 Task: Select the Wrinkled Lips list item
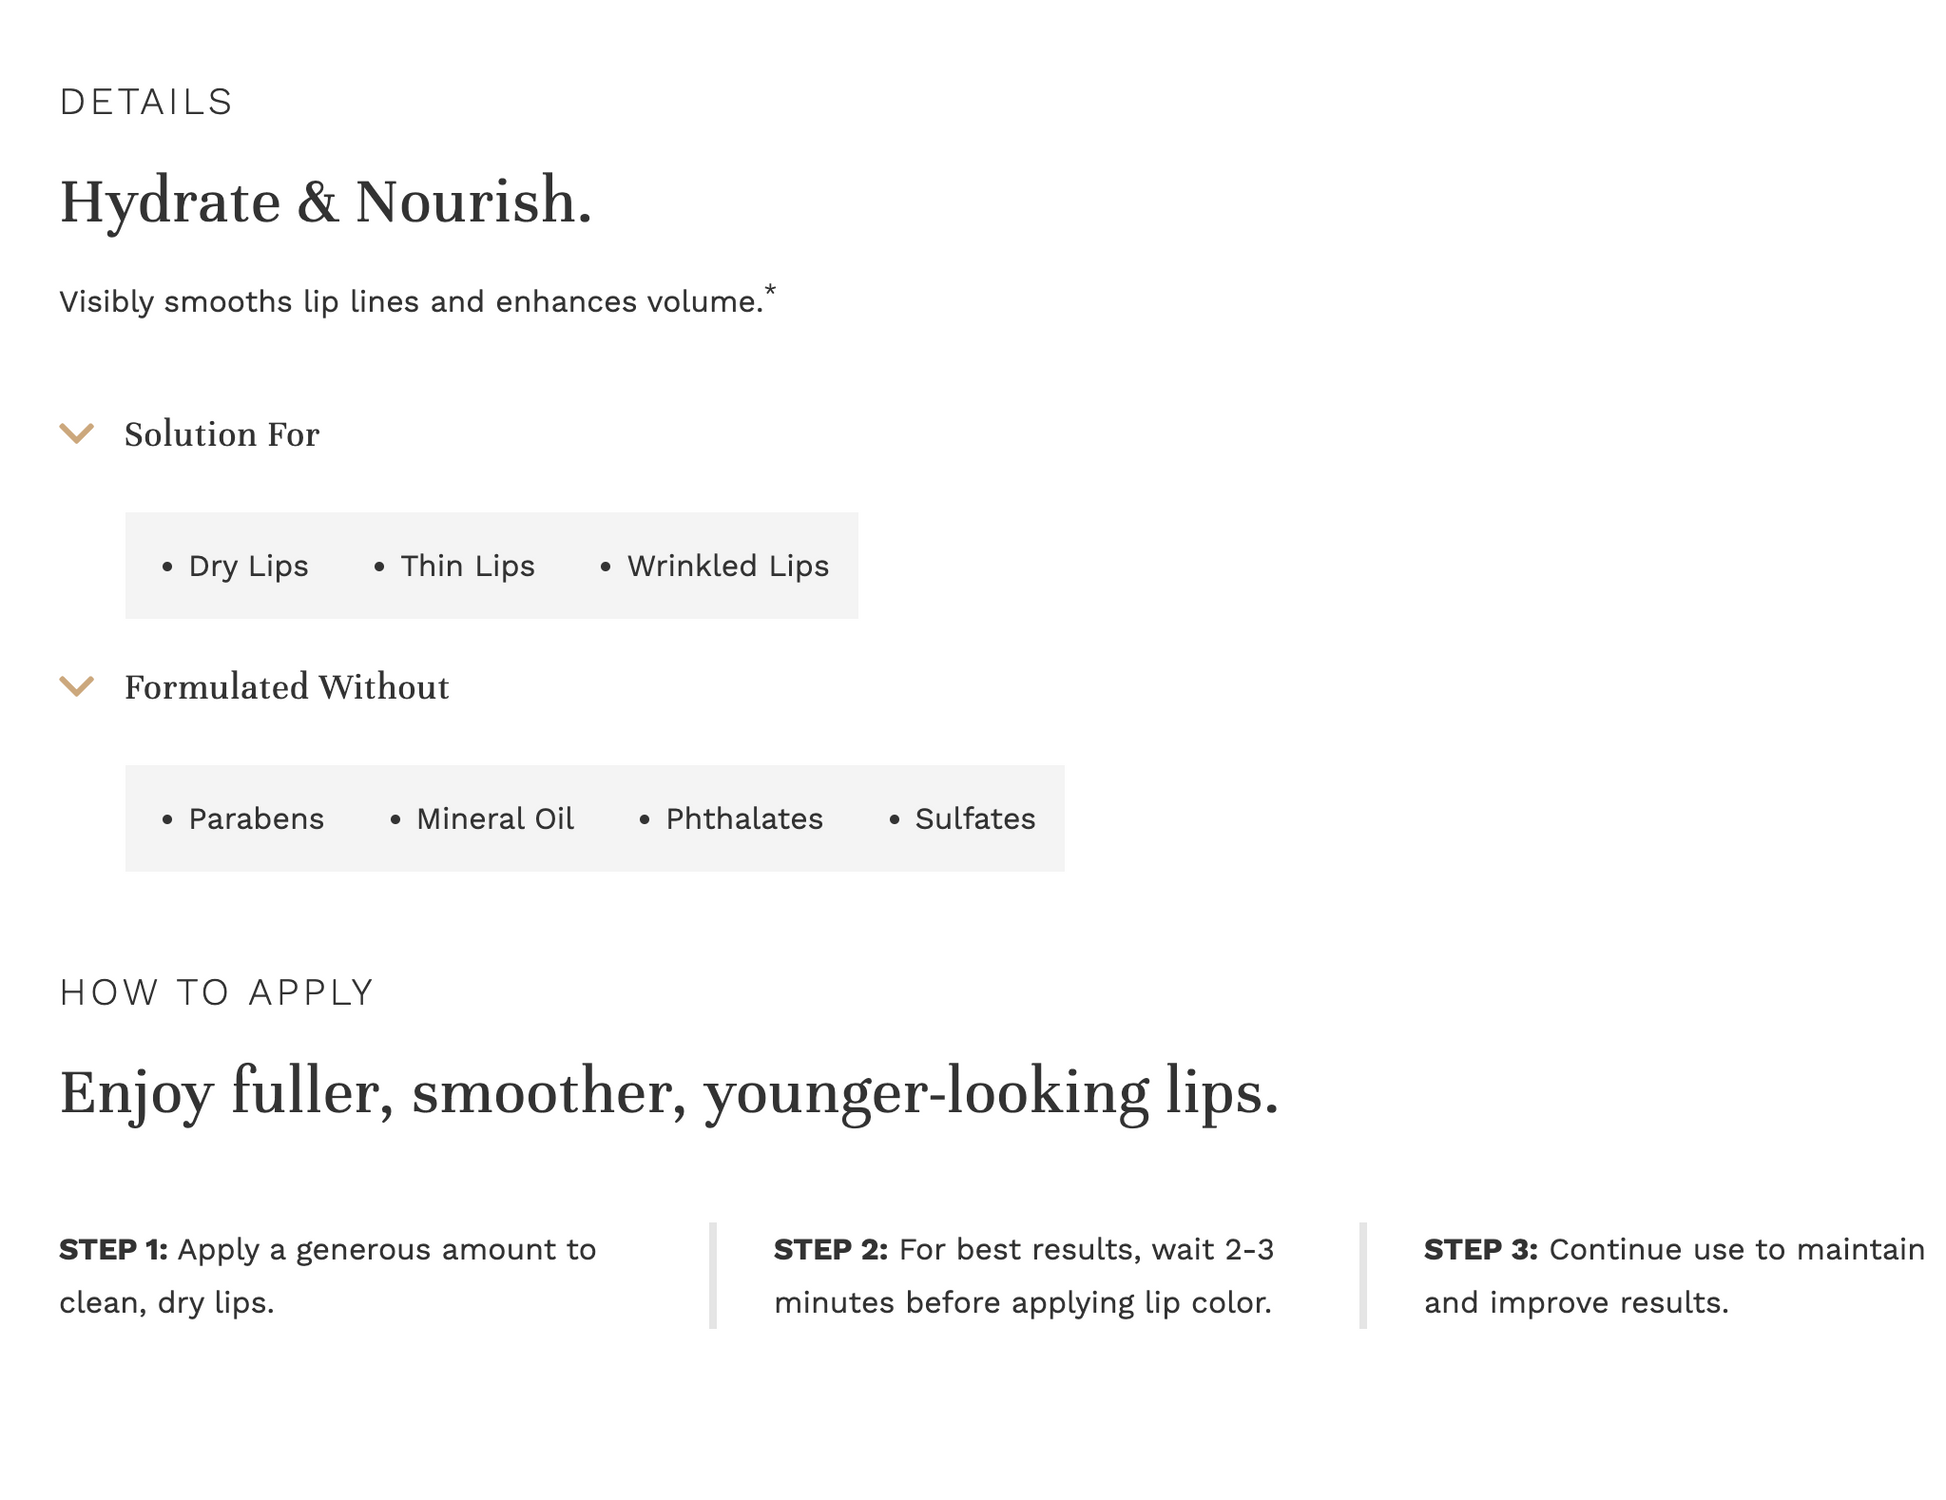727,566
